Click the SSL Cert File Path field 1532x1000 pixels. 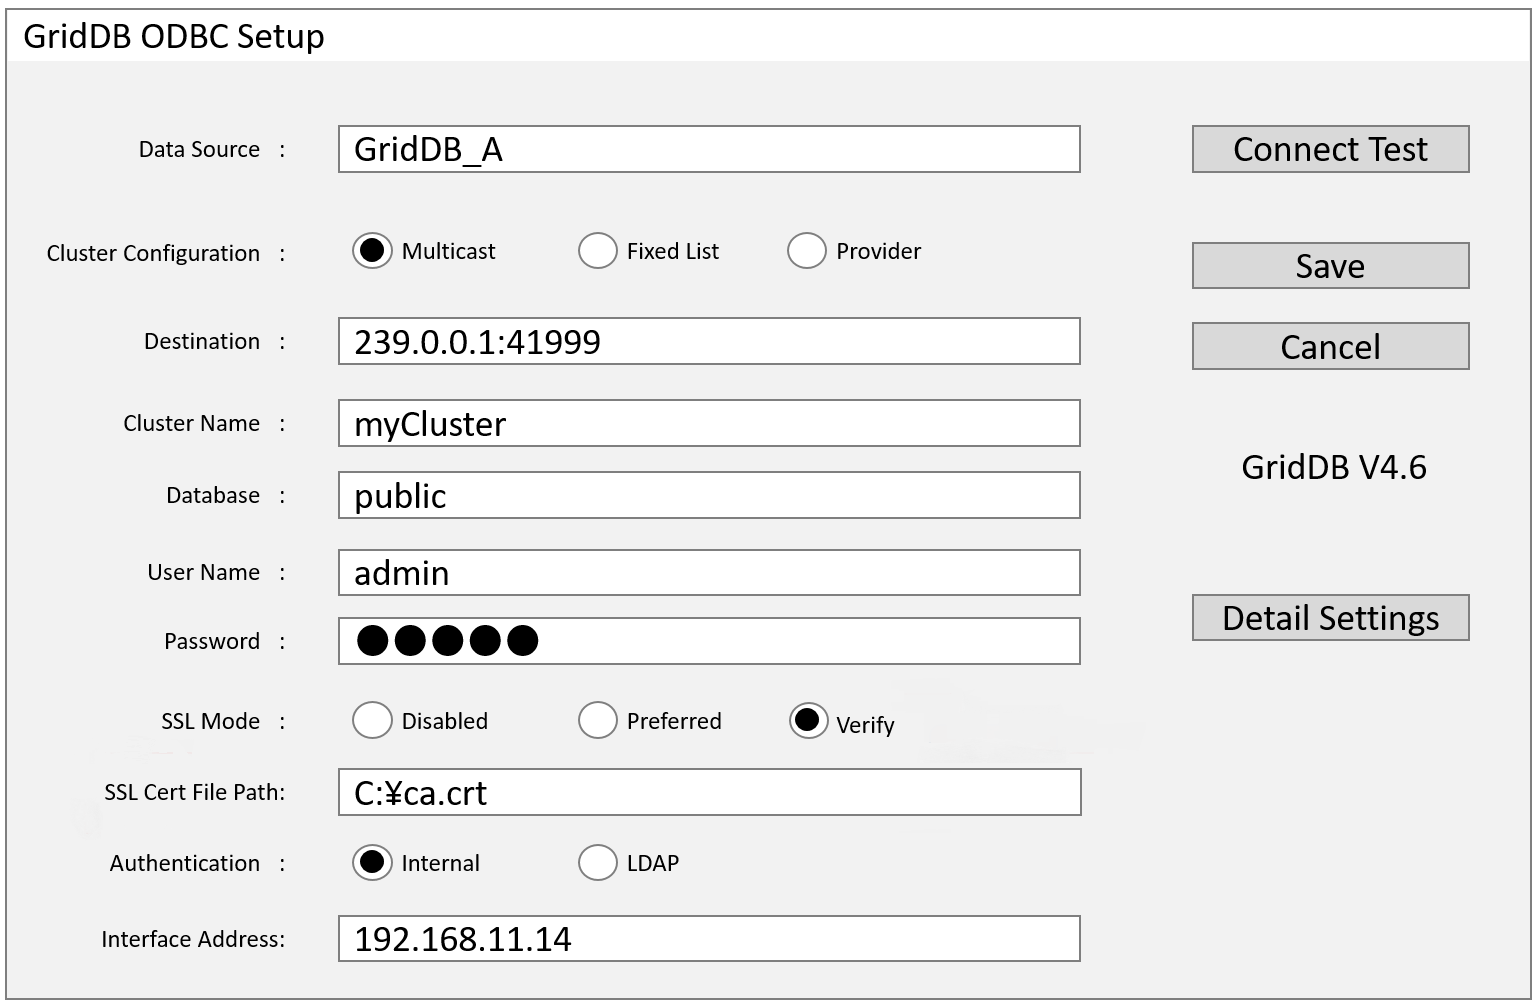[708, 793]
